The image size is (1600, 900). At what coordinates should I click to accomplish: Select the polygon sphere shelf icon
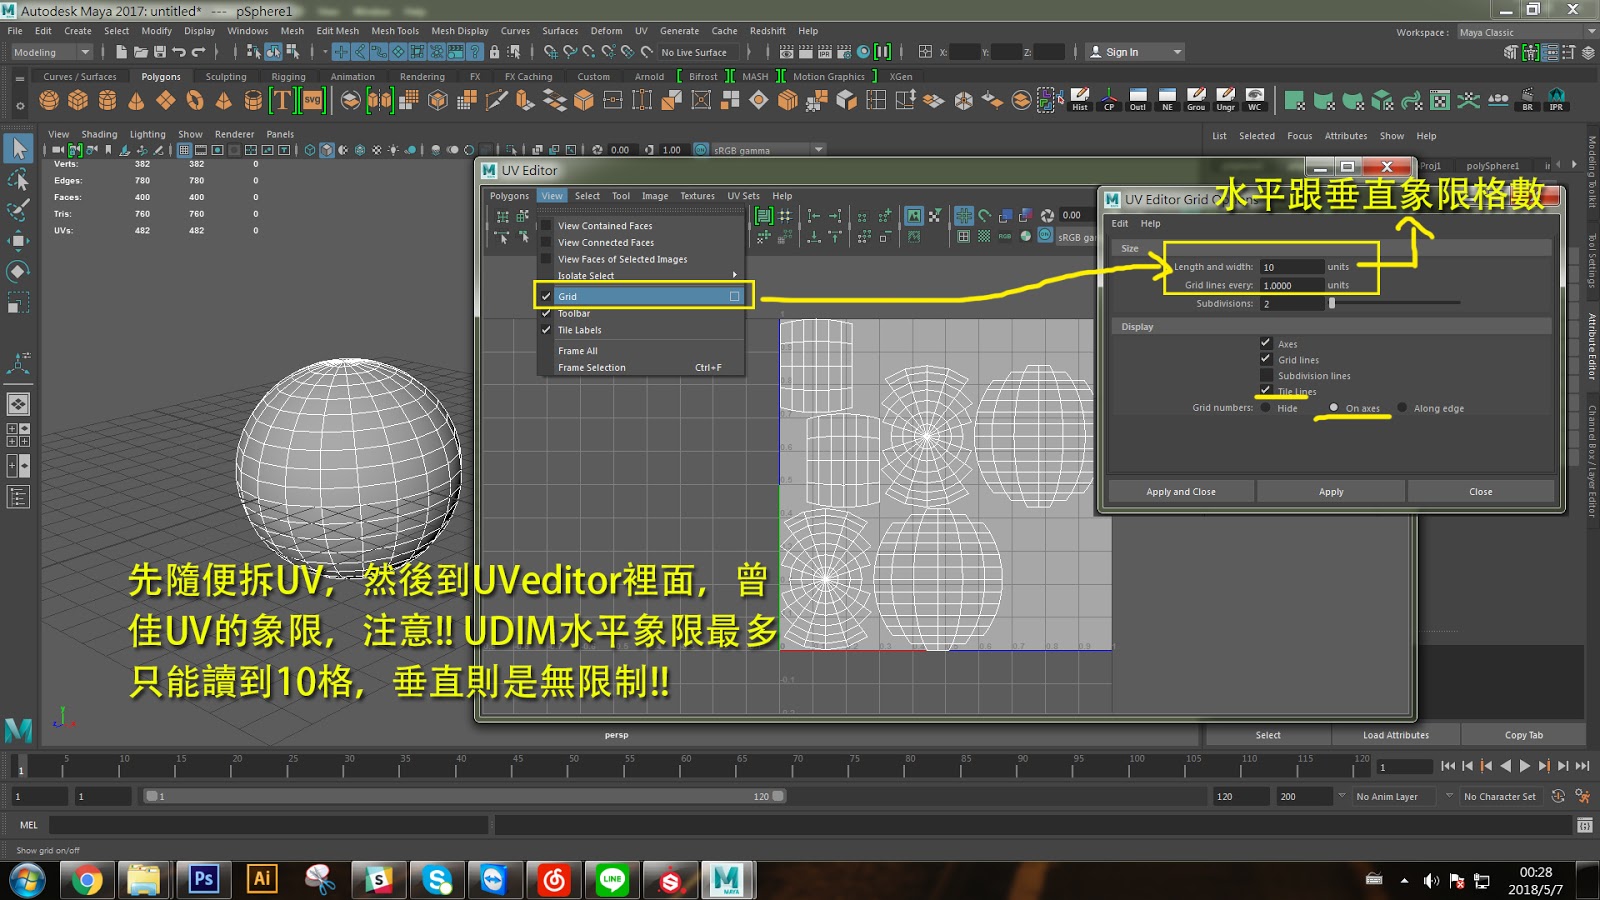[49, 100]
